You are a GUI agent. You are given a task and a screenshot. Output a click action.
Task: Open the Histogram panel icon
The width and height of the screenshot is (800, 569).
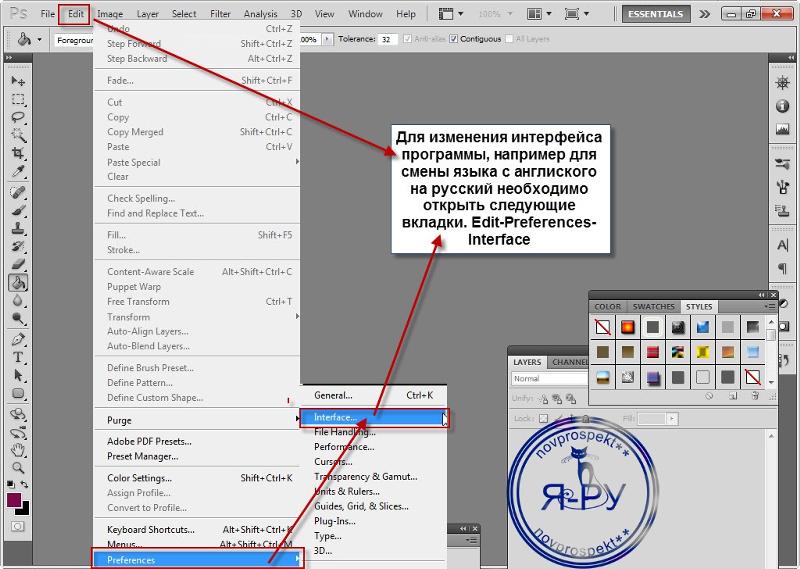click(782, 129)
